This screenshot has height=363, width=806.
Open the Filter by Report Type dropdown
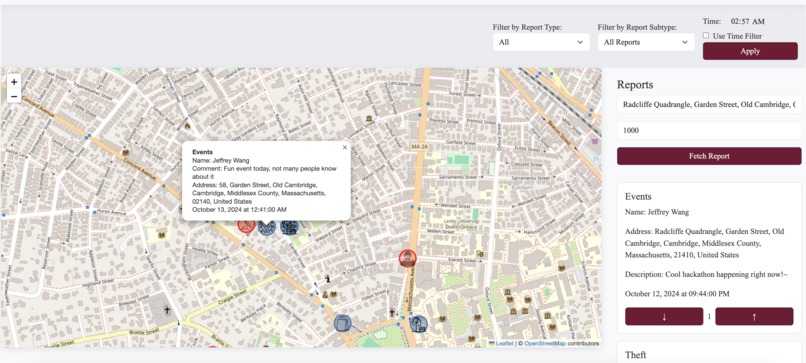541,42
